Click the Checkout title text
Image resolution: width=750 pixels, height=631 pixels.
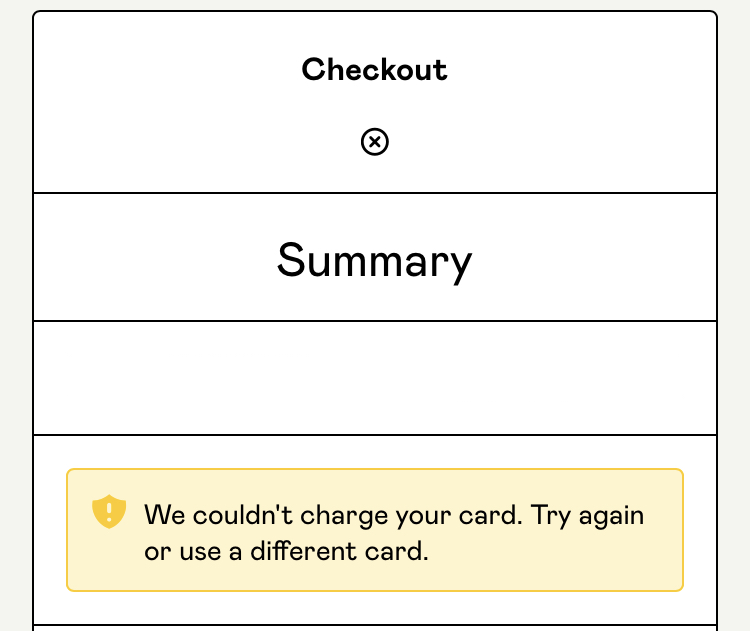(x=374, y=70)
